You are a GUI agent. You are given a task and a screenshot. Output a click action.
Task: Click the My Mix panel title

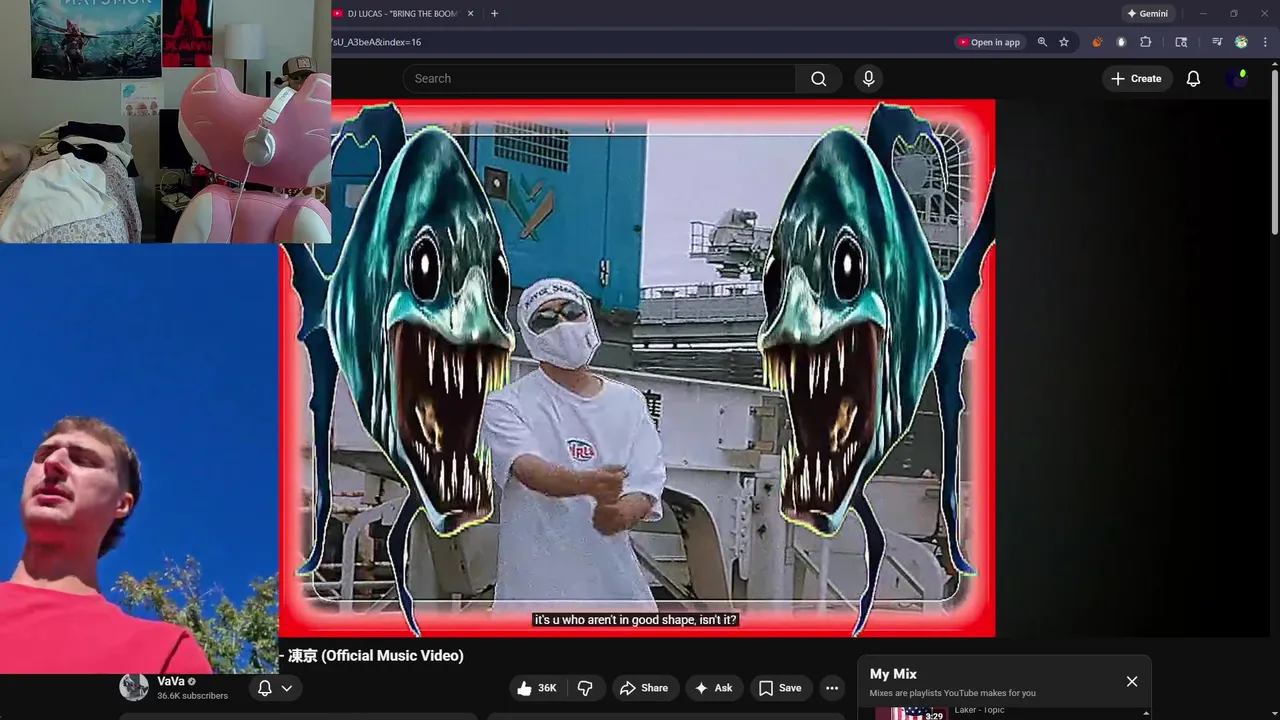pos(893,674)
